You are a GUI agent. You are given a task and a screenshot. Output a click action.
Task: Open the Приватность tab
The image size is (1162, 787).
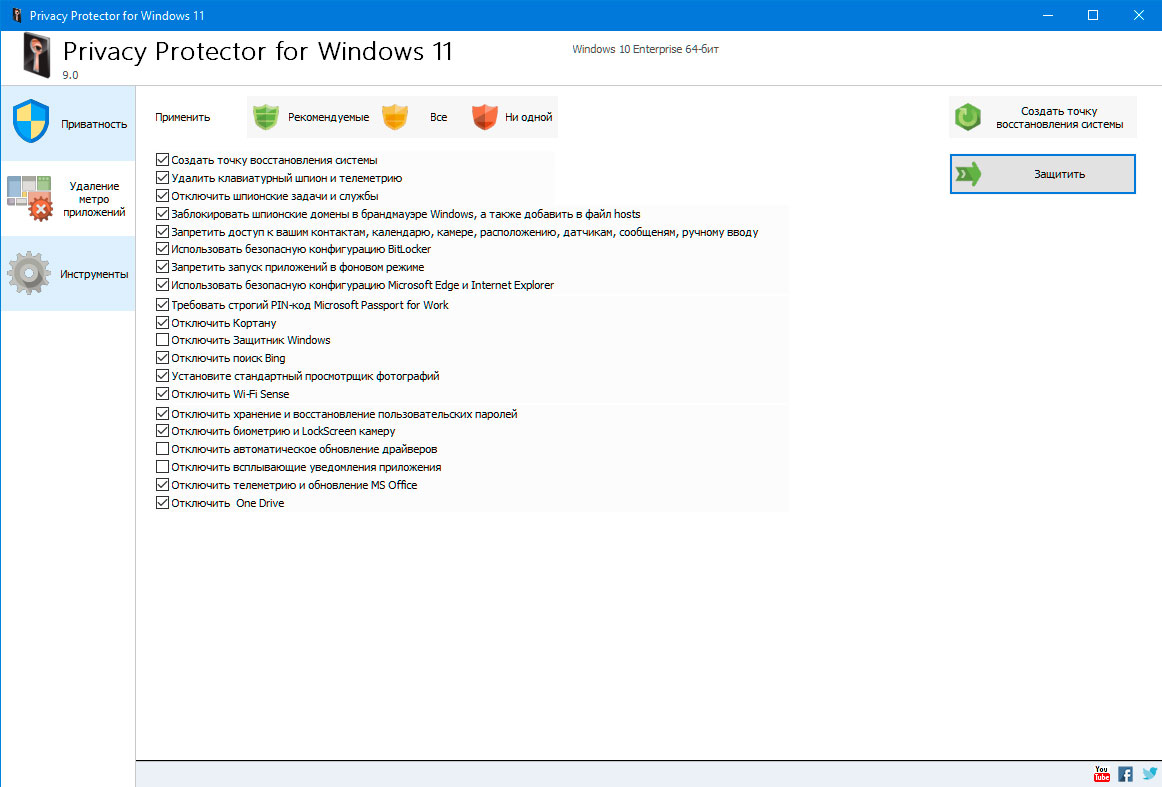click(68, 124)
